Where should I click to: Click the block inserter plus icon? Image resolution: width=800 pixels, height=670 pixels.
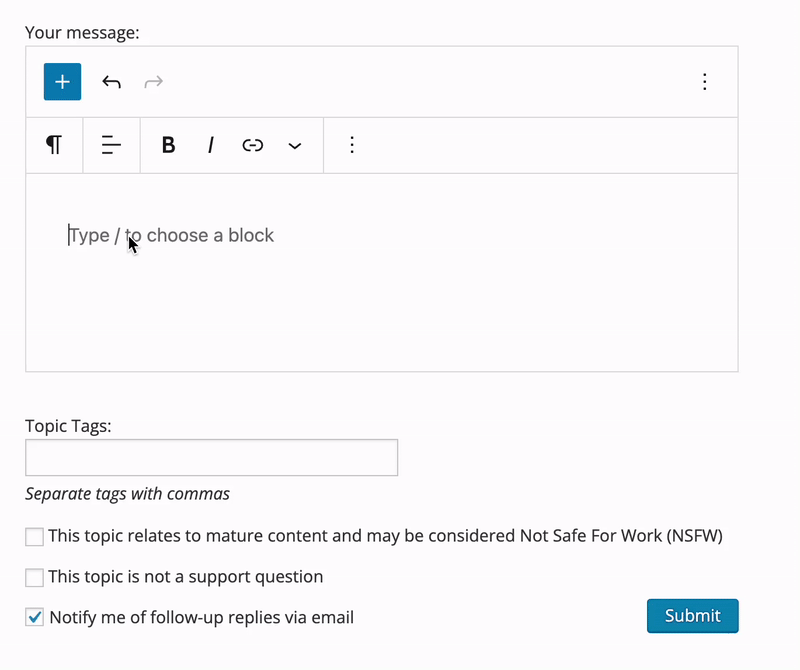62,81
